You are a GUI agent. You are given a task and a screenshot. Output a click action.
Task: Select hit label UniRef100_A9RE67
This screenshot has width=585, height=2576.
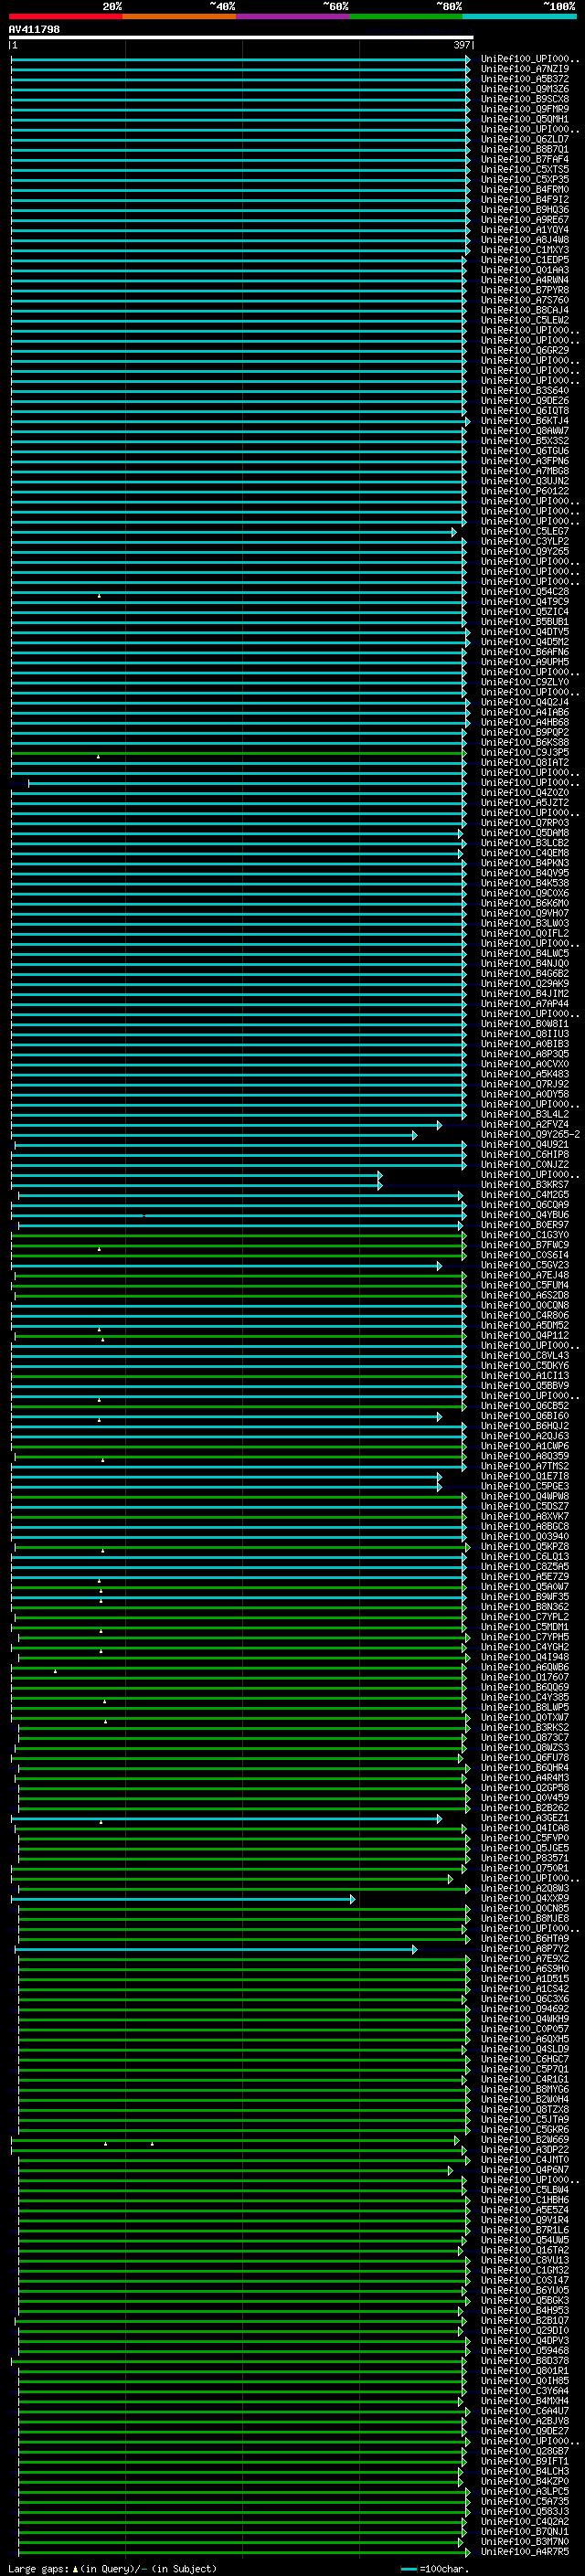(x=525, y=219)
